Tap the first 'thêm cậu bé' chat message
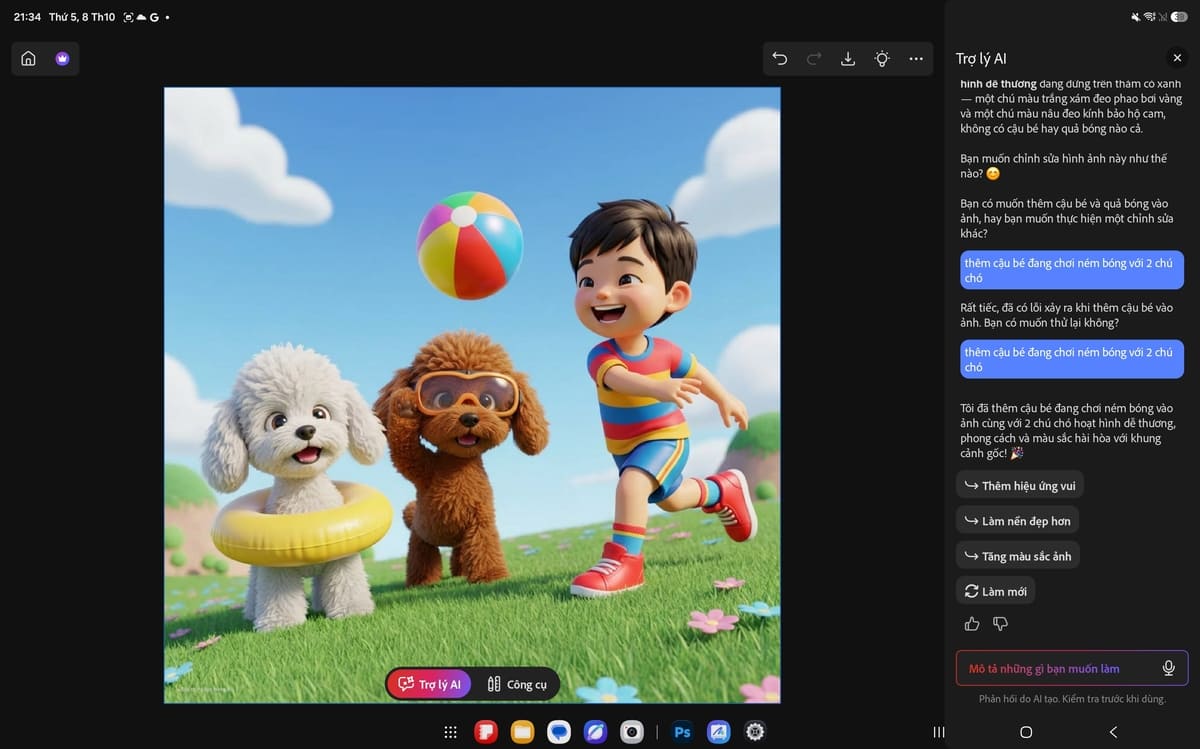Viewport: 1200px width, 749px height. click(1071, 270)
